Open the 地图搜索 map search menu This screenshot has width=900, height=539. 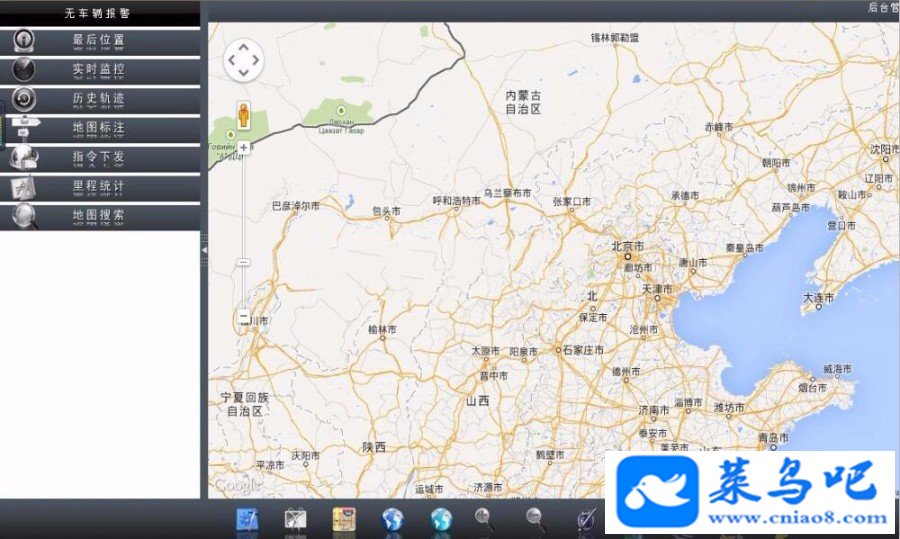(100, 216)
